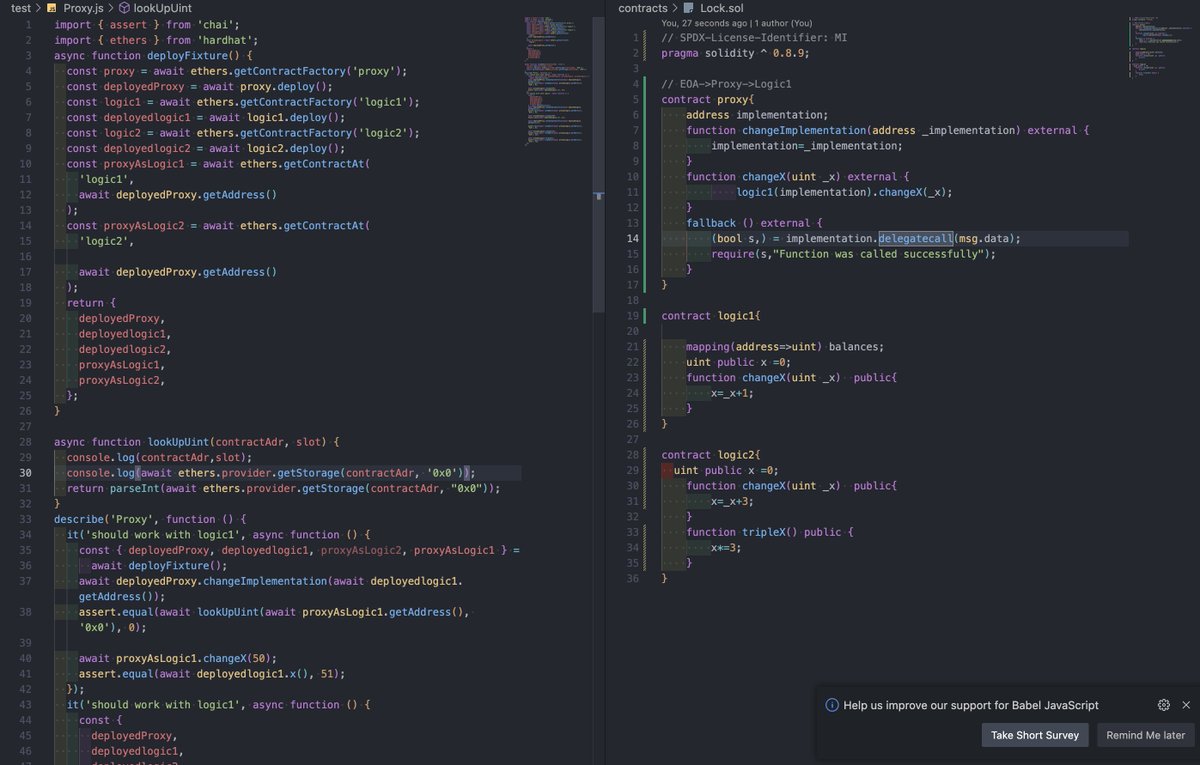The width and height of the screenshot is (1200, 765).
Task: Dismiss the Babel JavaScript notification
Action: [x=1186, y=705]
